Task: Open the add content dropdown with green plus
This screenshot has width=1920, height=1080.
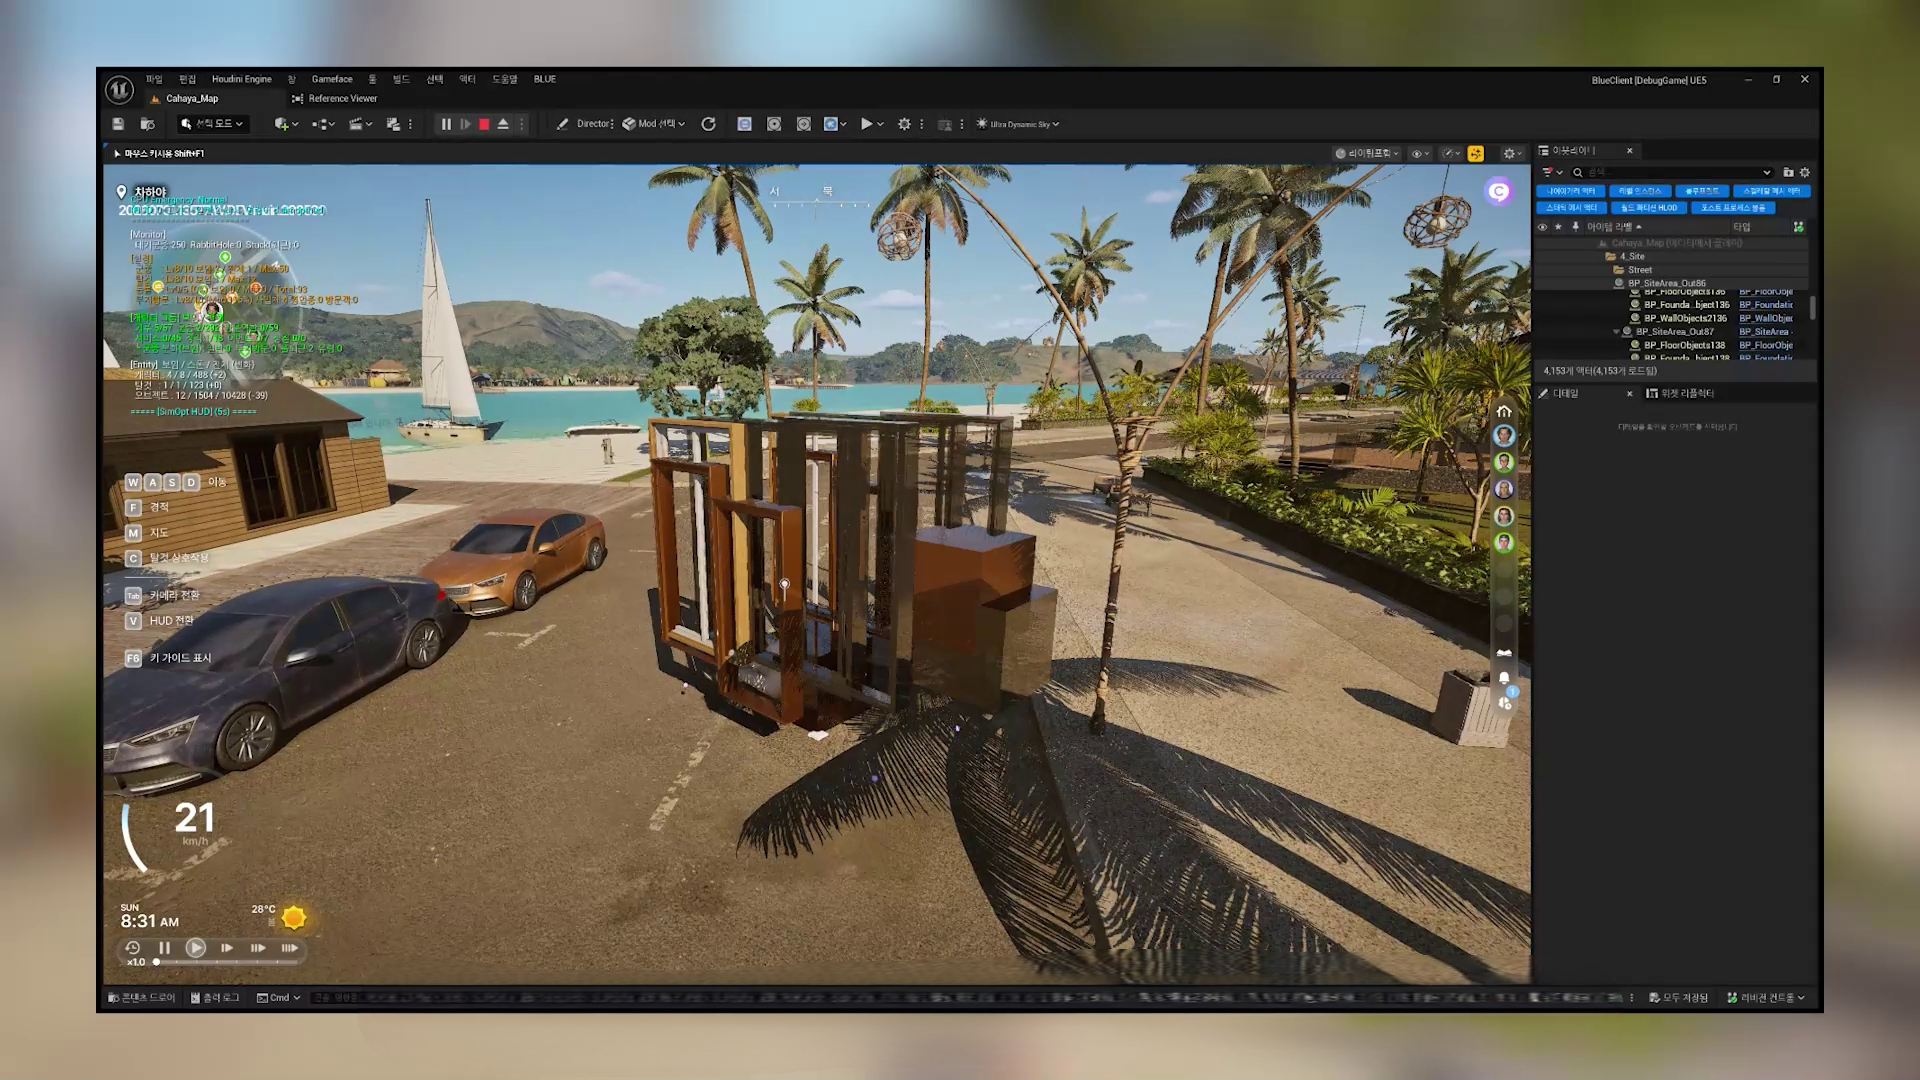Action: pos(286,124)
